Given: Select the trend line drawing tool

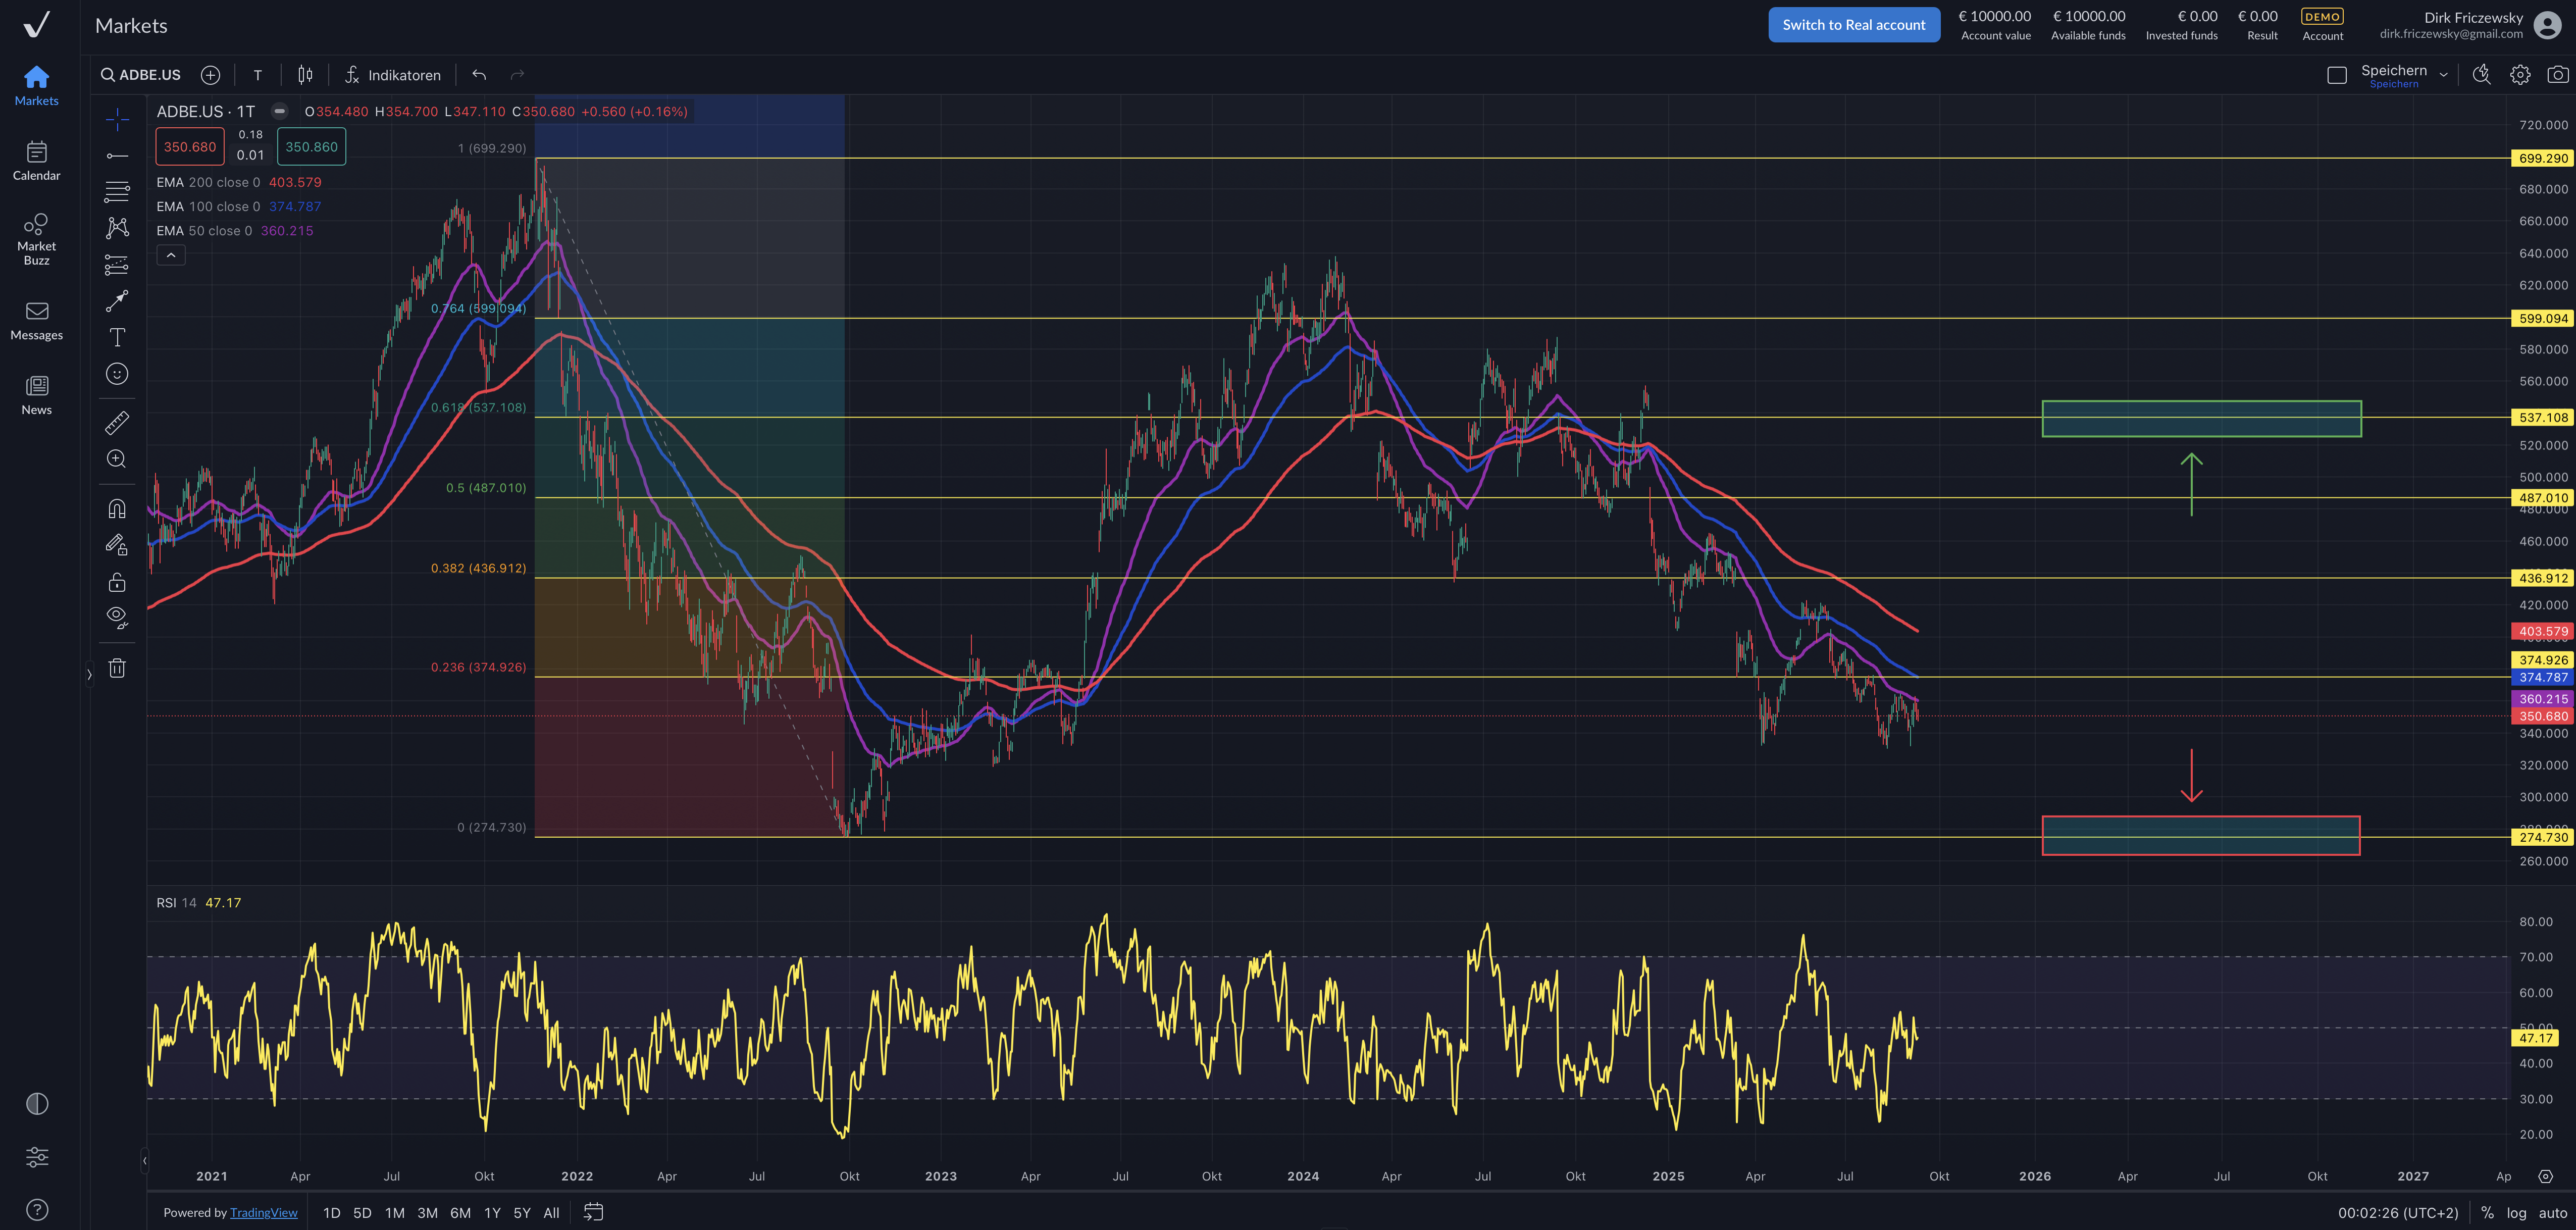Looking at the screenshot, I should 117,155.
